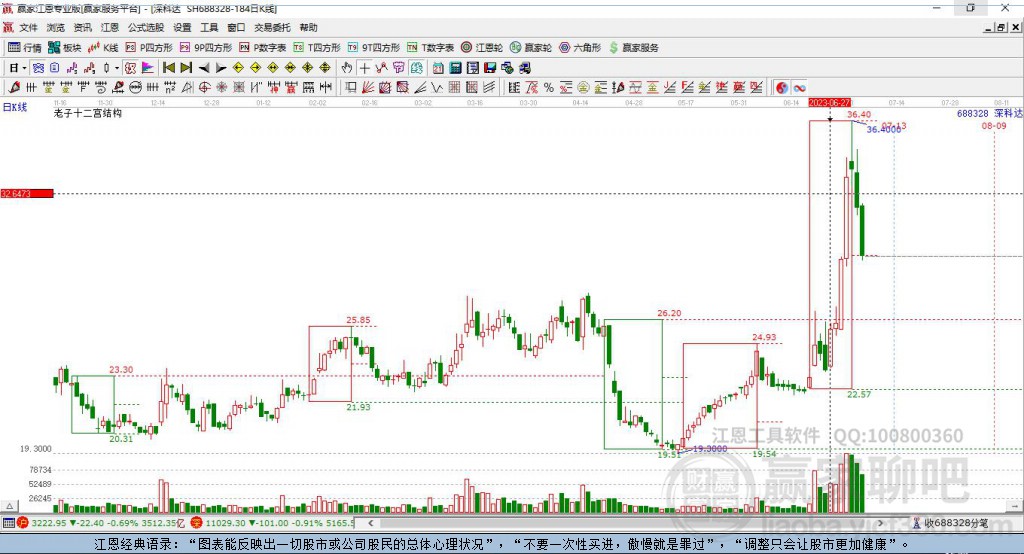Select the percent % tool
This screenshot has height=554, width=1024.
click(x=549, y=88)
